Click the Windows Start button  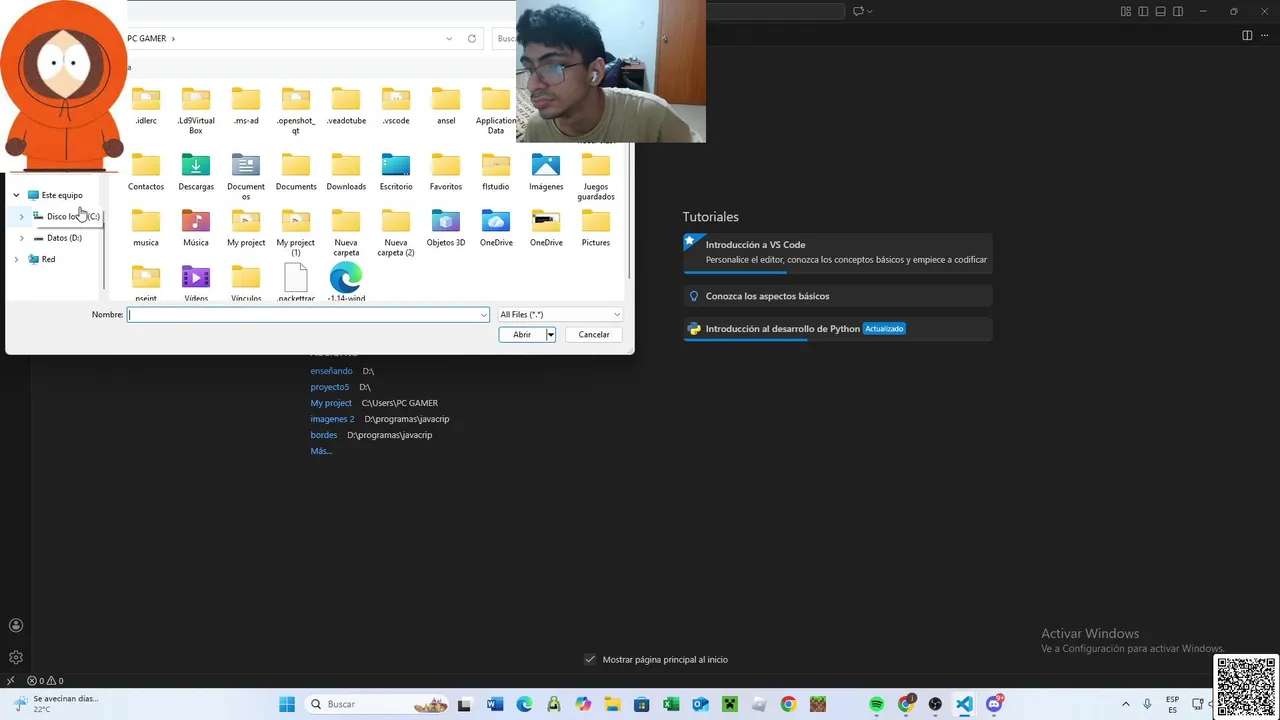[x=287, y=704]
